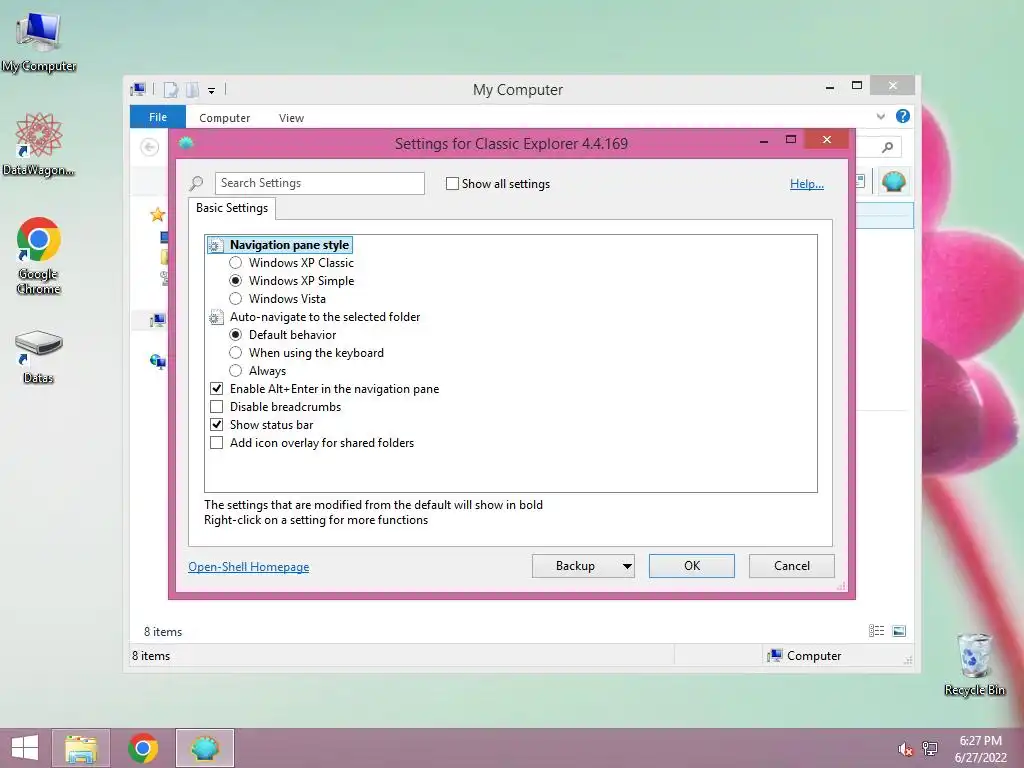Open Chrome from the taskbar
Viewport: 1024px width, 768px height.
143,748
